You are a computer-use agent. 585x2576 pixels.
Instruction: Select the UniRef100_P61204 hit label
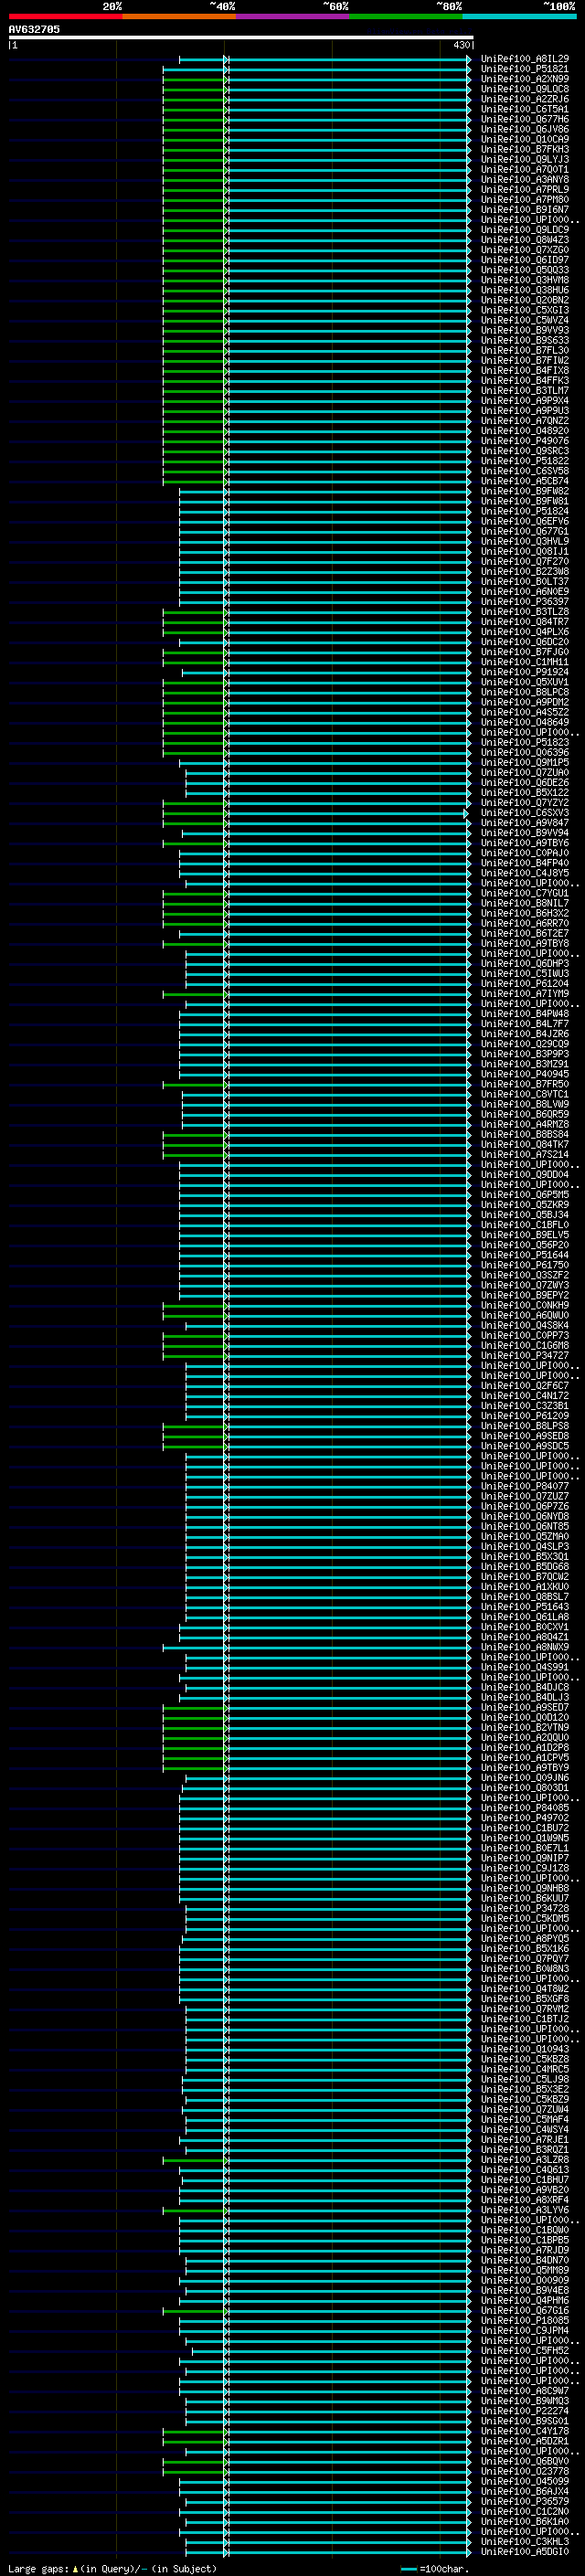pyautogui.click(x=524, y=984)
